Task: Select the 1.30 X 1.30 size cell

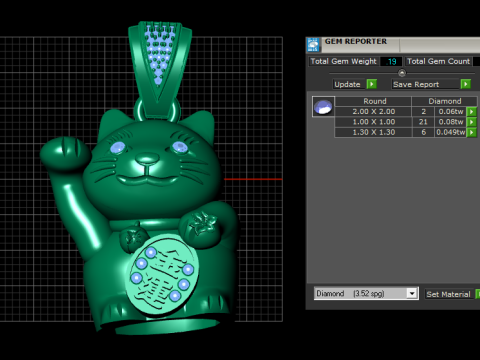Action: pos(373,132)
